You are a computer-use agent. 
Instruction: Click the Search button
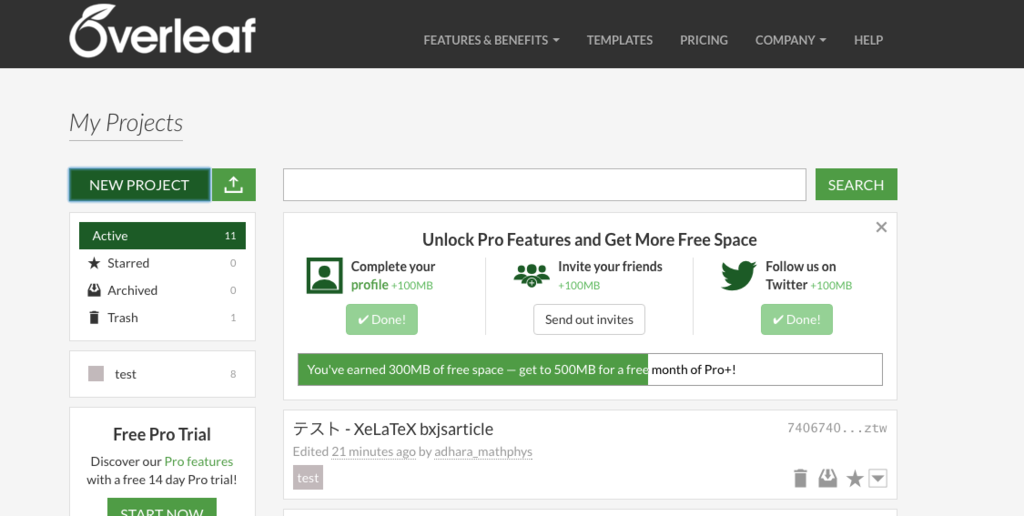click(x=856, y=185)
